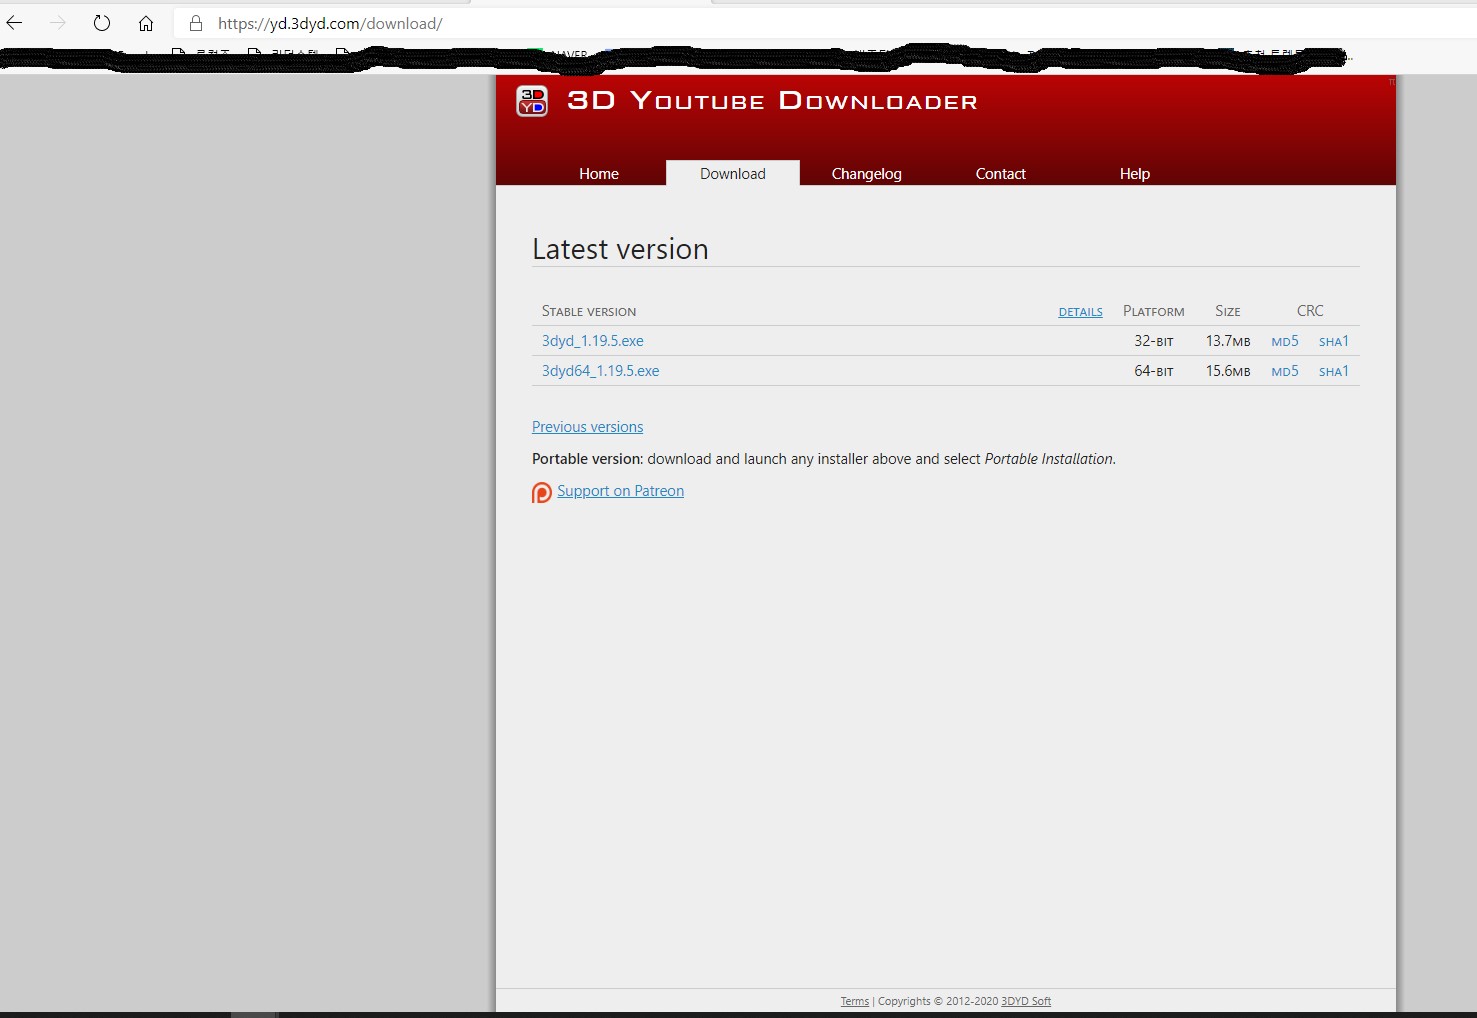
Task: Go back using the browser back arrow
Action: click(14, 23)
